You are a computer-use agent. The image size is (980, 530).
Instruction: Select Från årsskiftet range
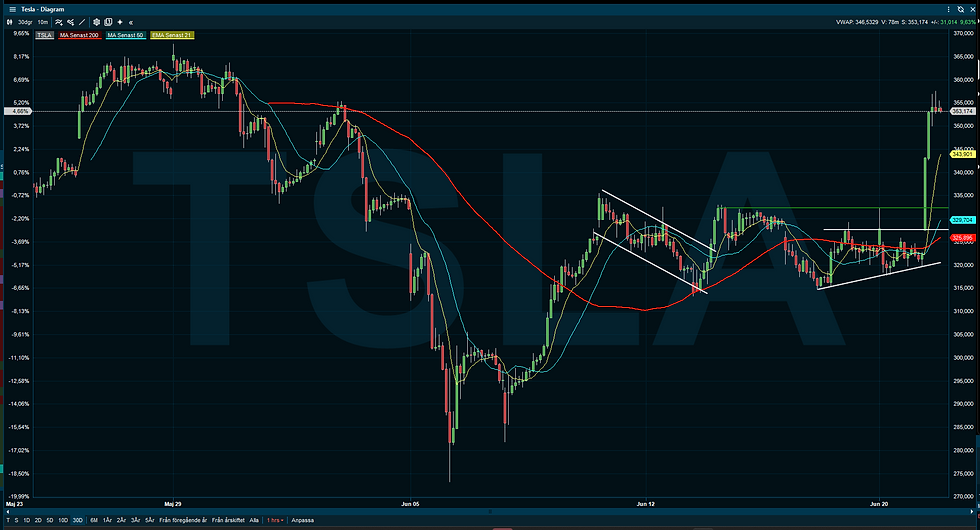click(x=228, y=520)
